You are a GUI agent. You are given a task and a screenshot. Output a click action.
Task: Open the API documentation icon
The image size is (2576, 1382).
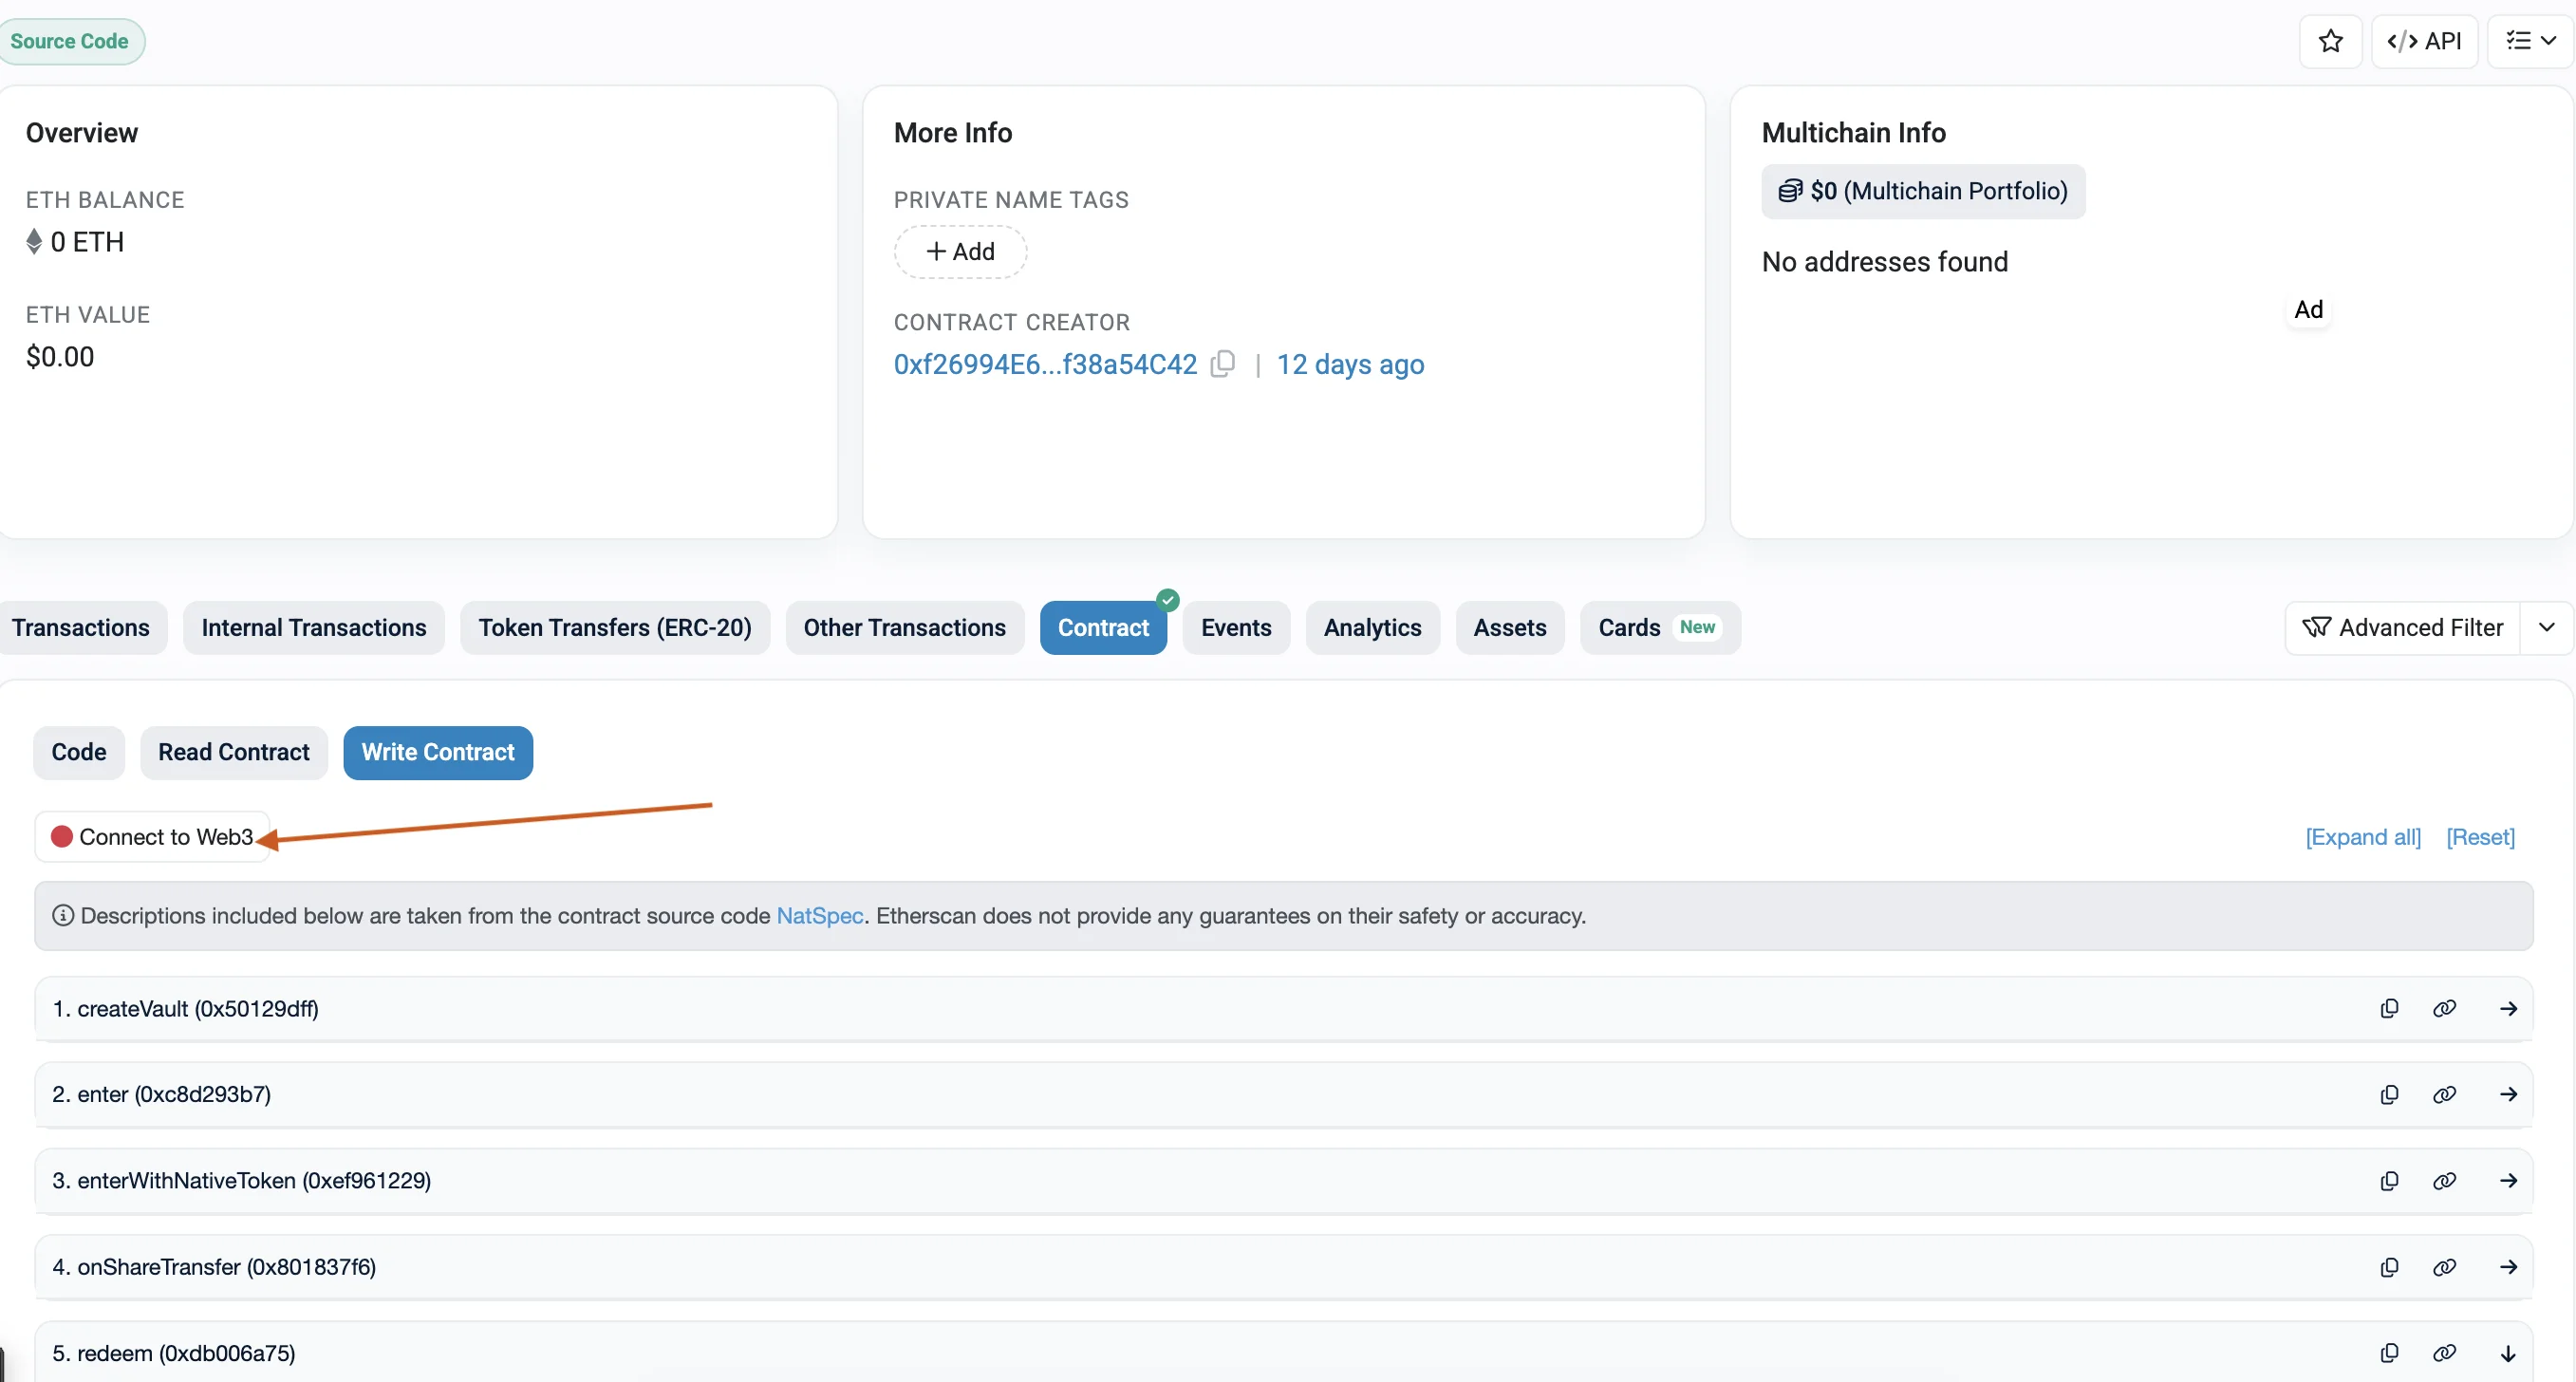(x=2425, y=41)
